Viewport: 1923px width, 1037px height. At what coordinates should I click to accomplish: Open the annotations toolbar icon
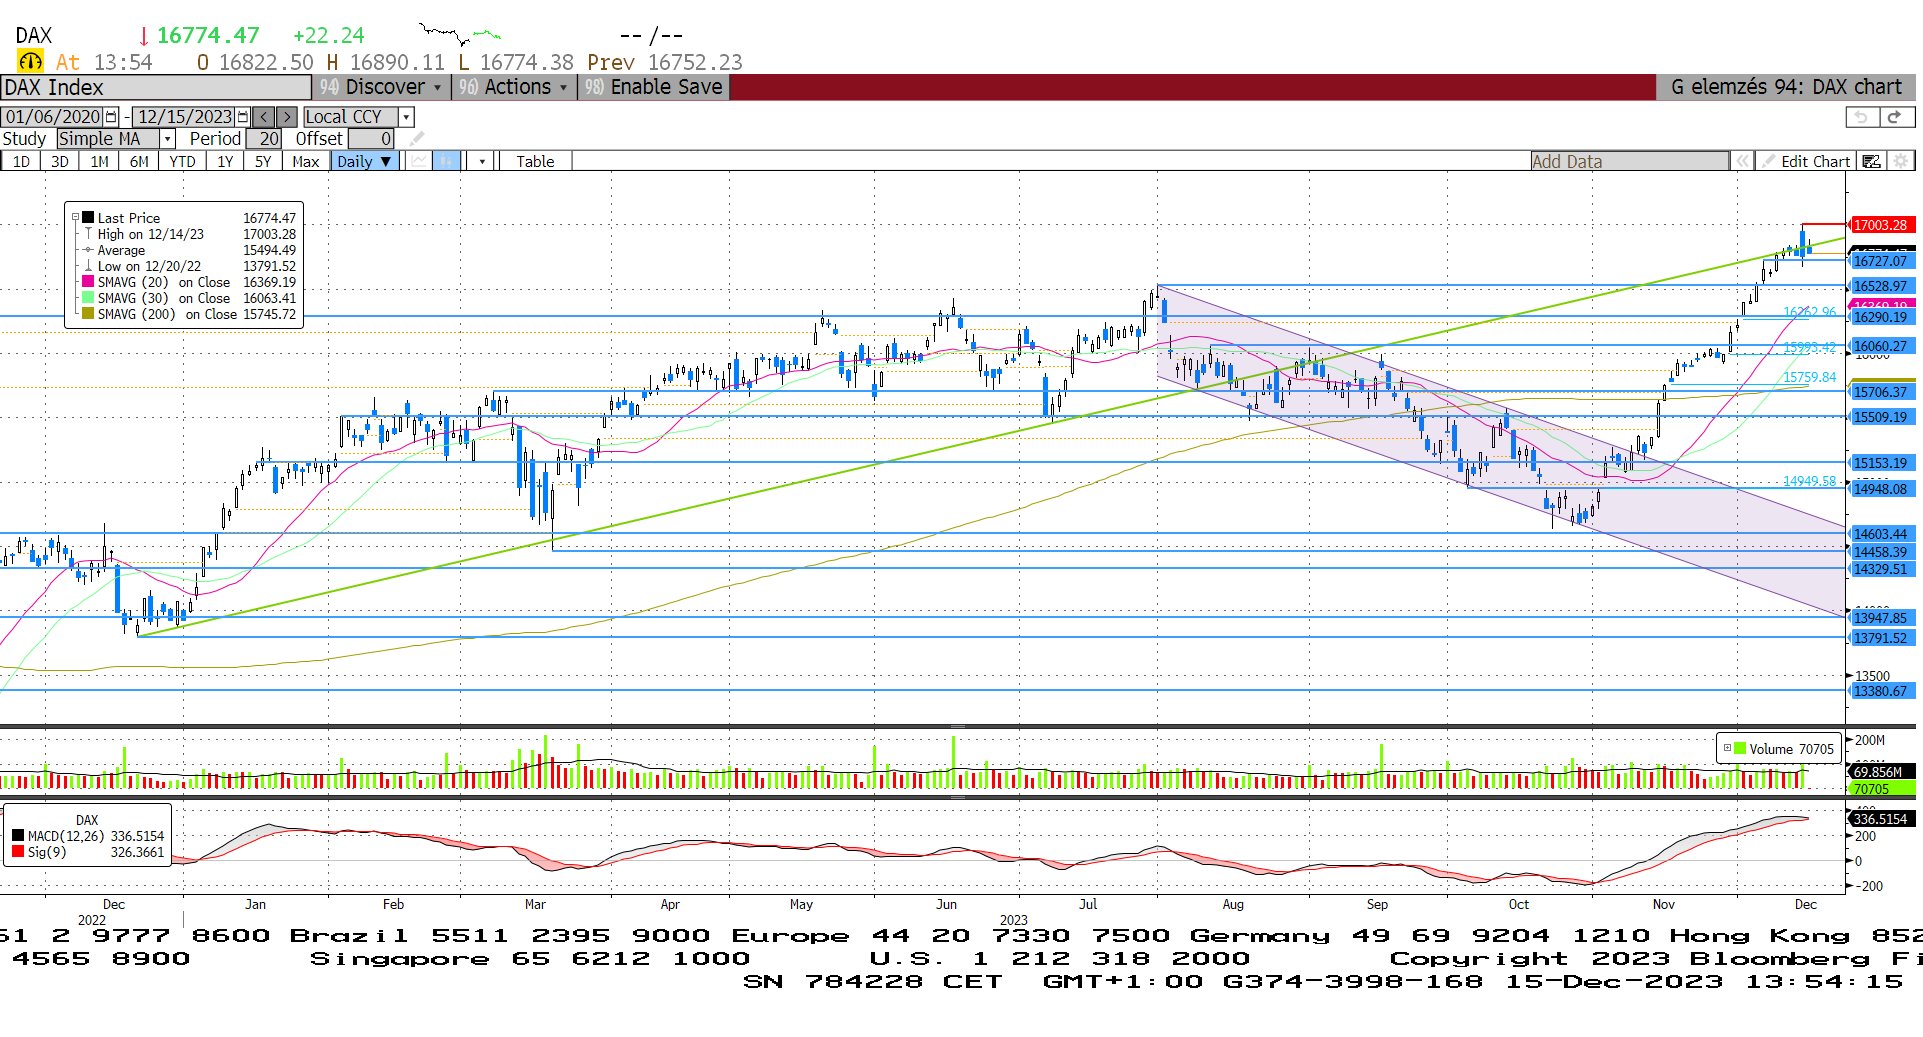tap(1871, 161)
